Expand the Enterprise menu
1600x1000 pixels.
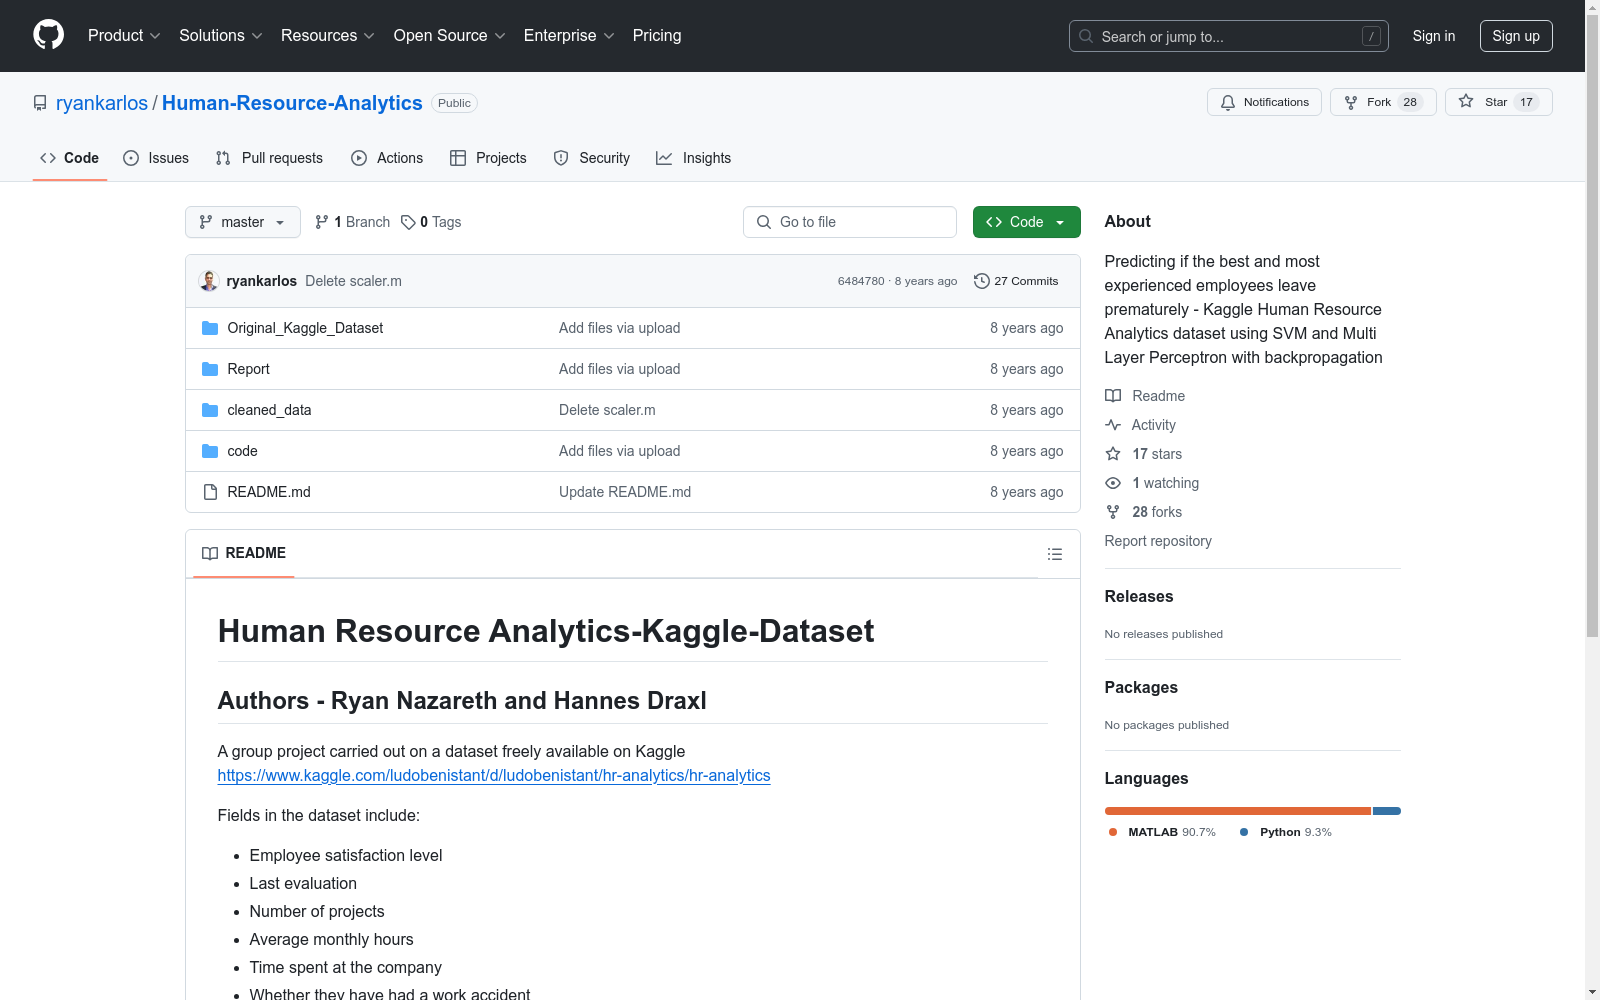point(569,36)
